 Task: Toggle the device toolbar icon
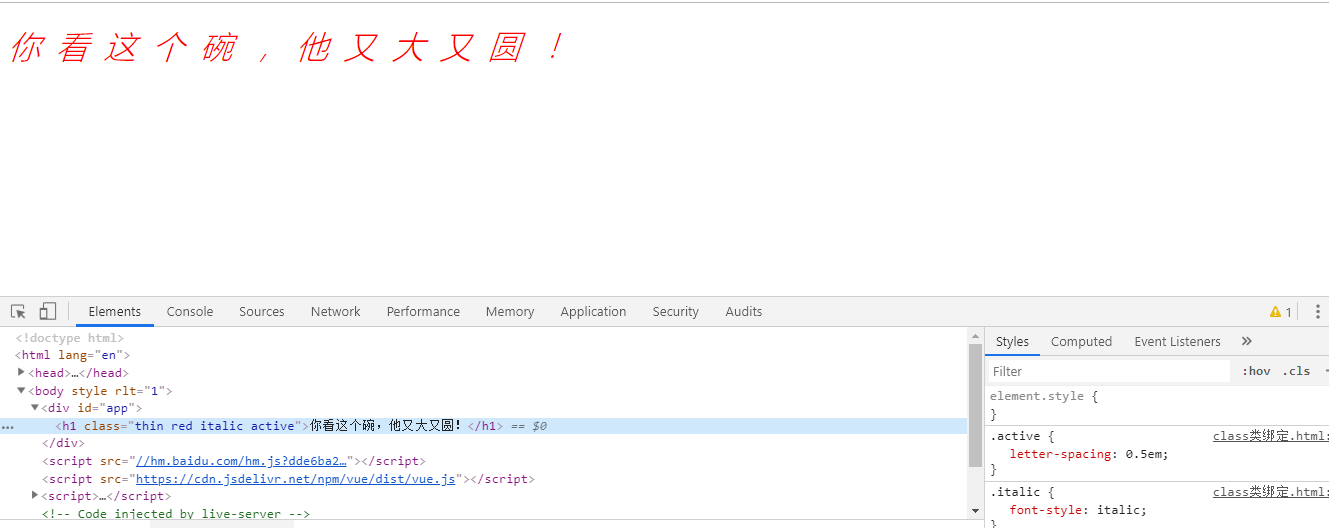pyautogui.click(x=48, y=312)
